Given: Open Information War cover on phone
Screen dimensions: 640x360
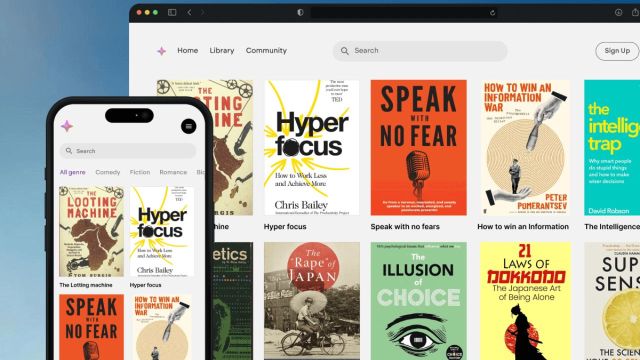Looking at the screenshot, I should [162, 327].
